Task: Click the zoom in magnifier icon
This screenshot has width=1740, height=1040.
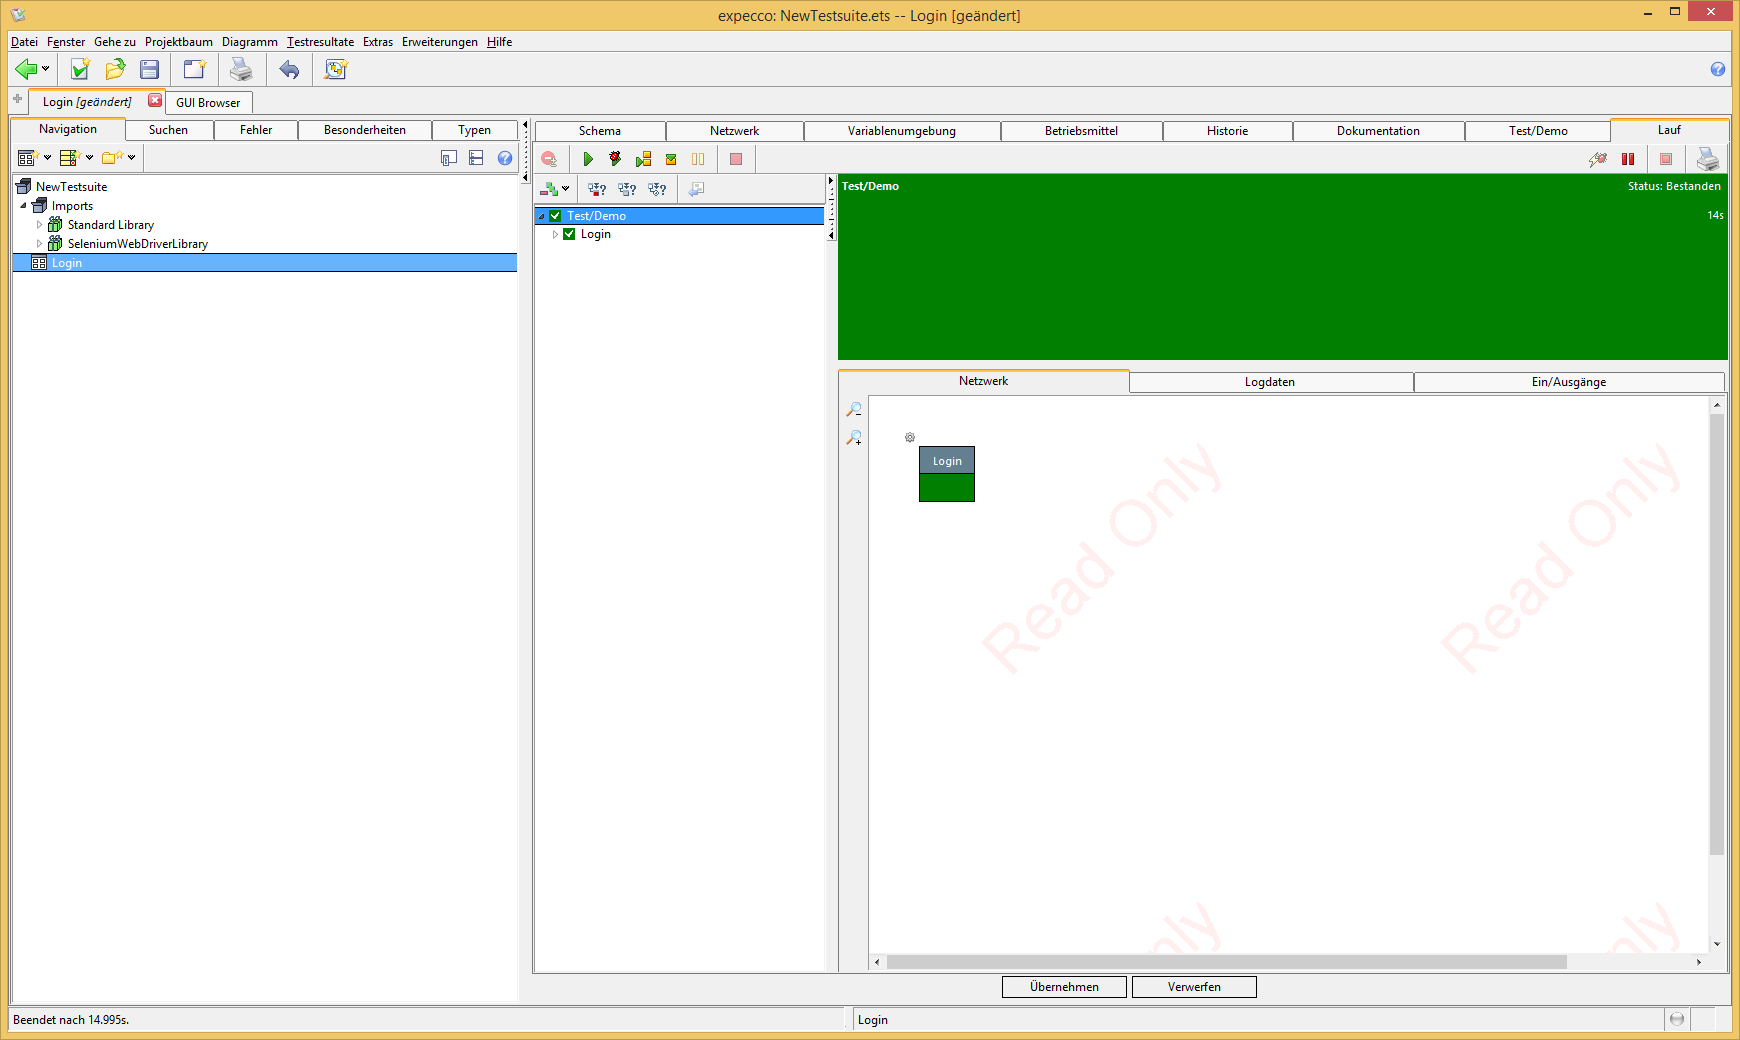Action: tap(854, 438)
